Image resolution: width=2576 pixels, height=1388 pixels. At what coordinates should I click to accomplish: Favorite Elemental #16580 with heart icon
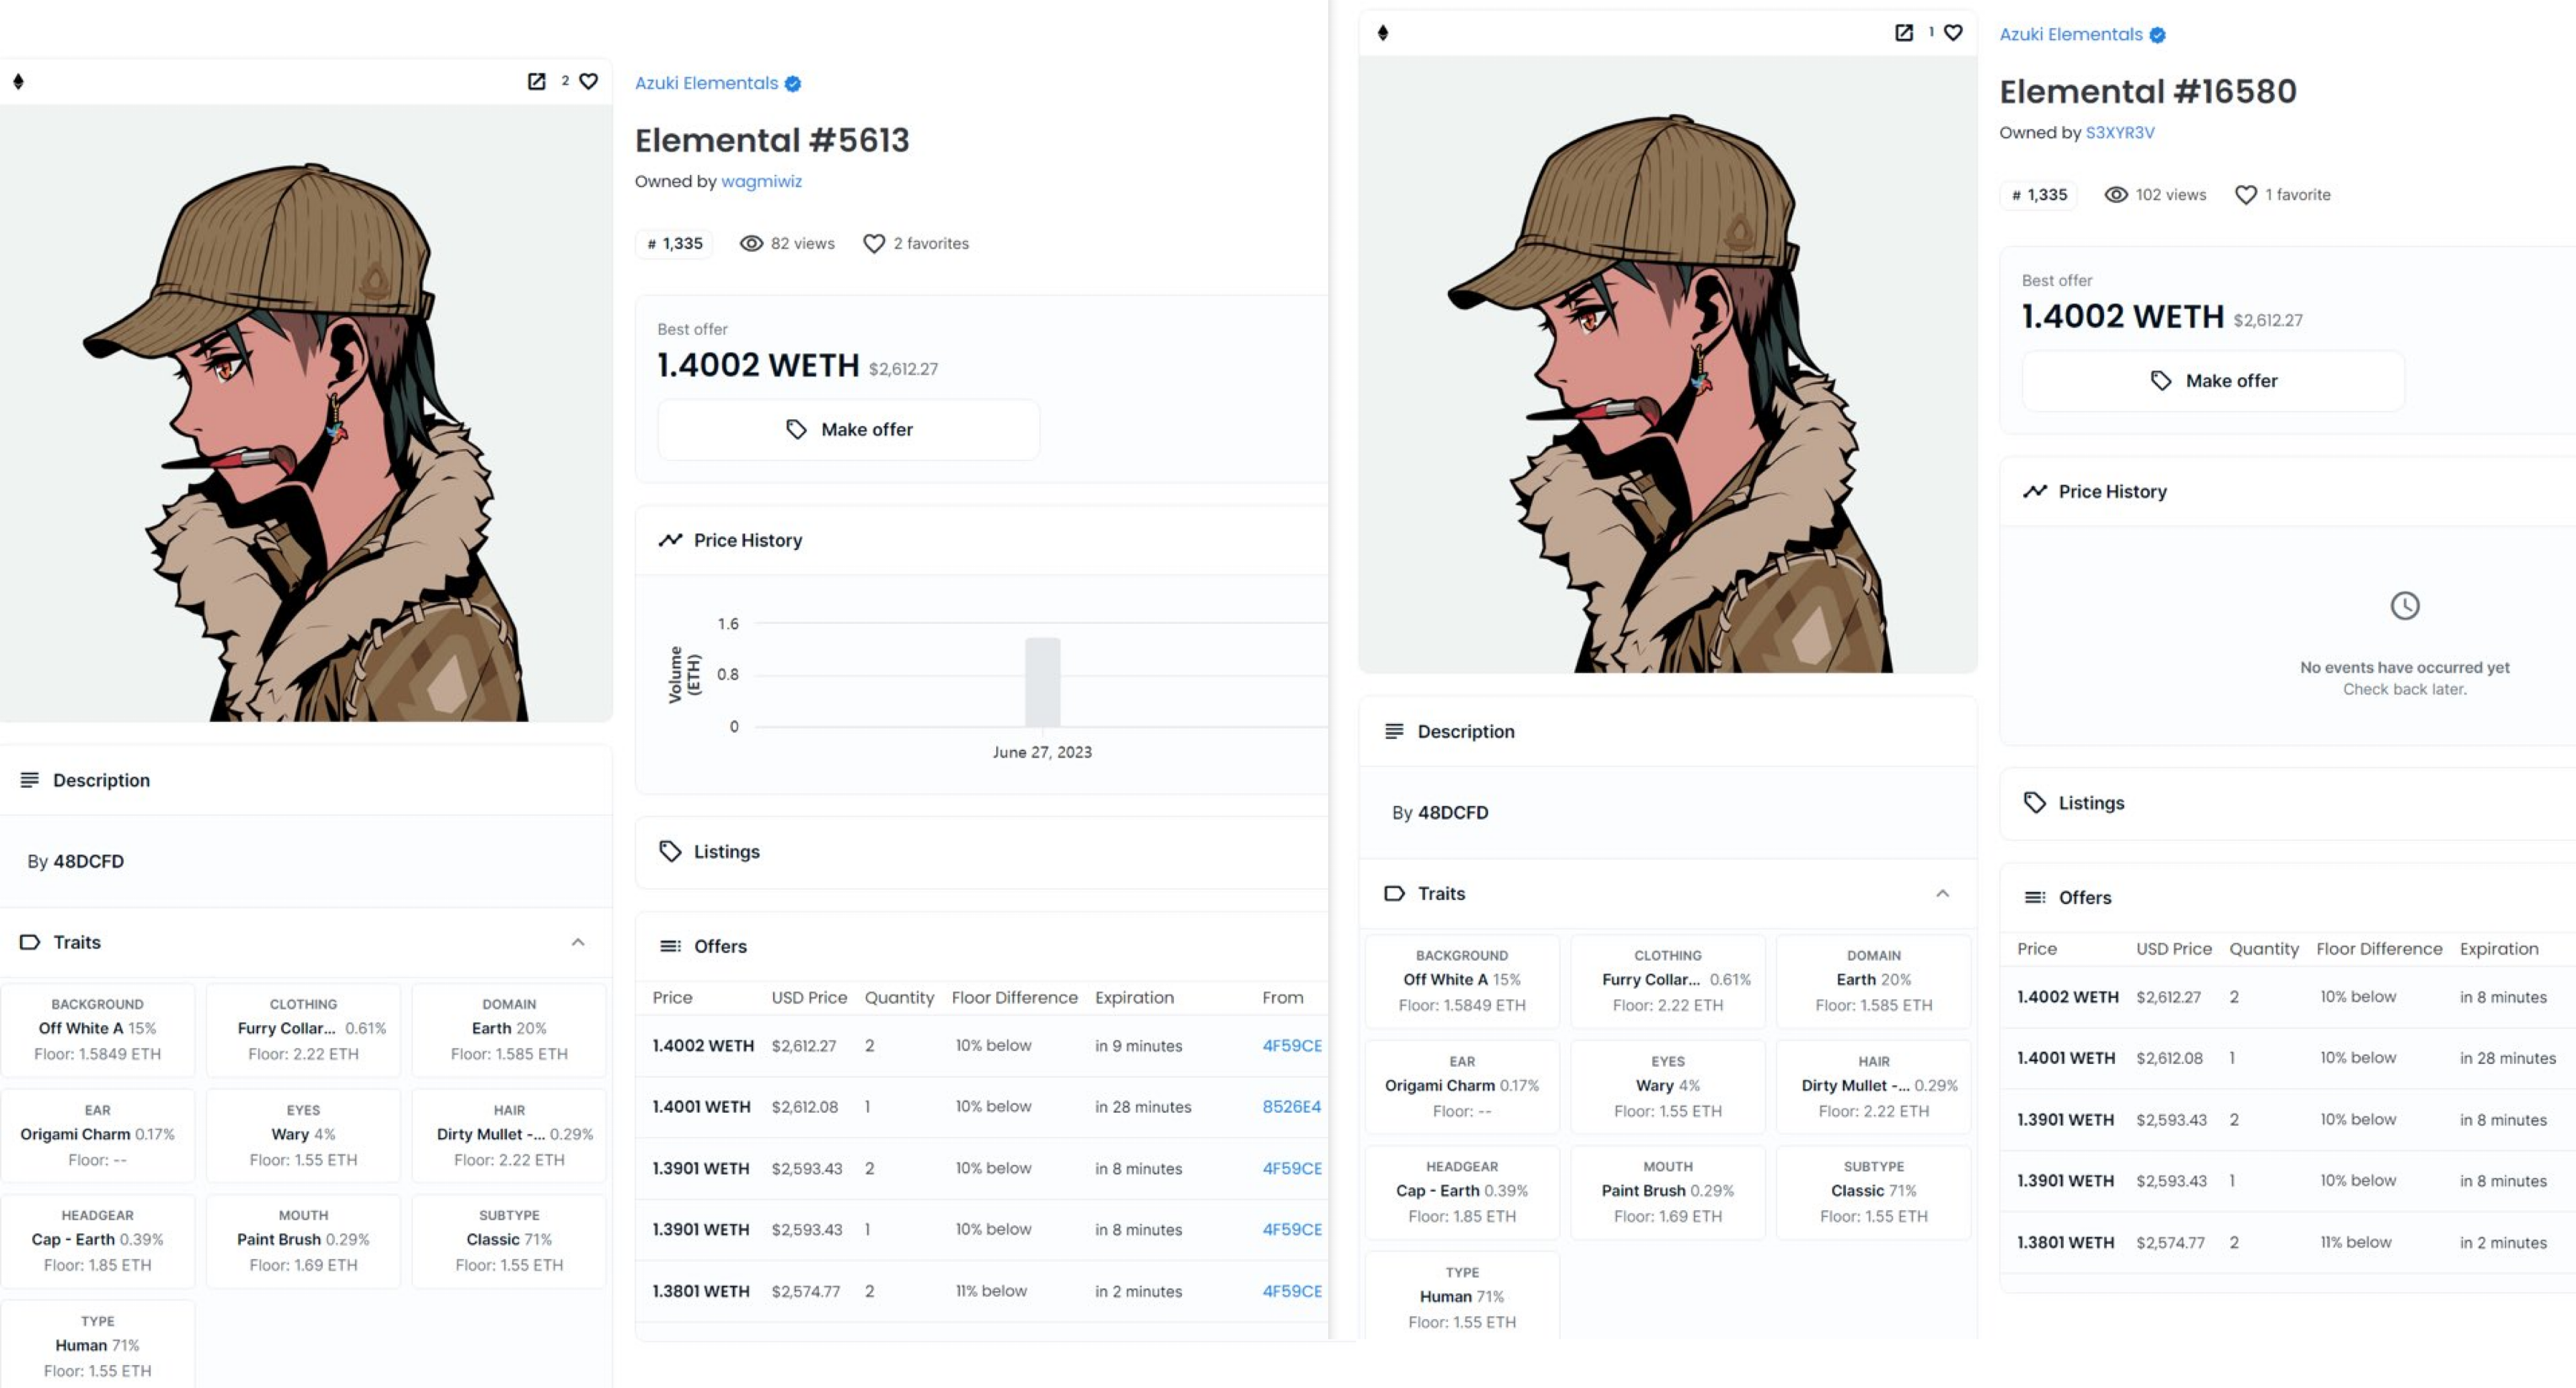point(1953,33)
